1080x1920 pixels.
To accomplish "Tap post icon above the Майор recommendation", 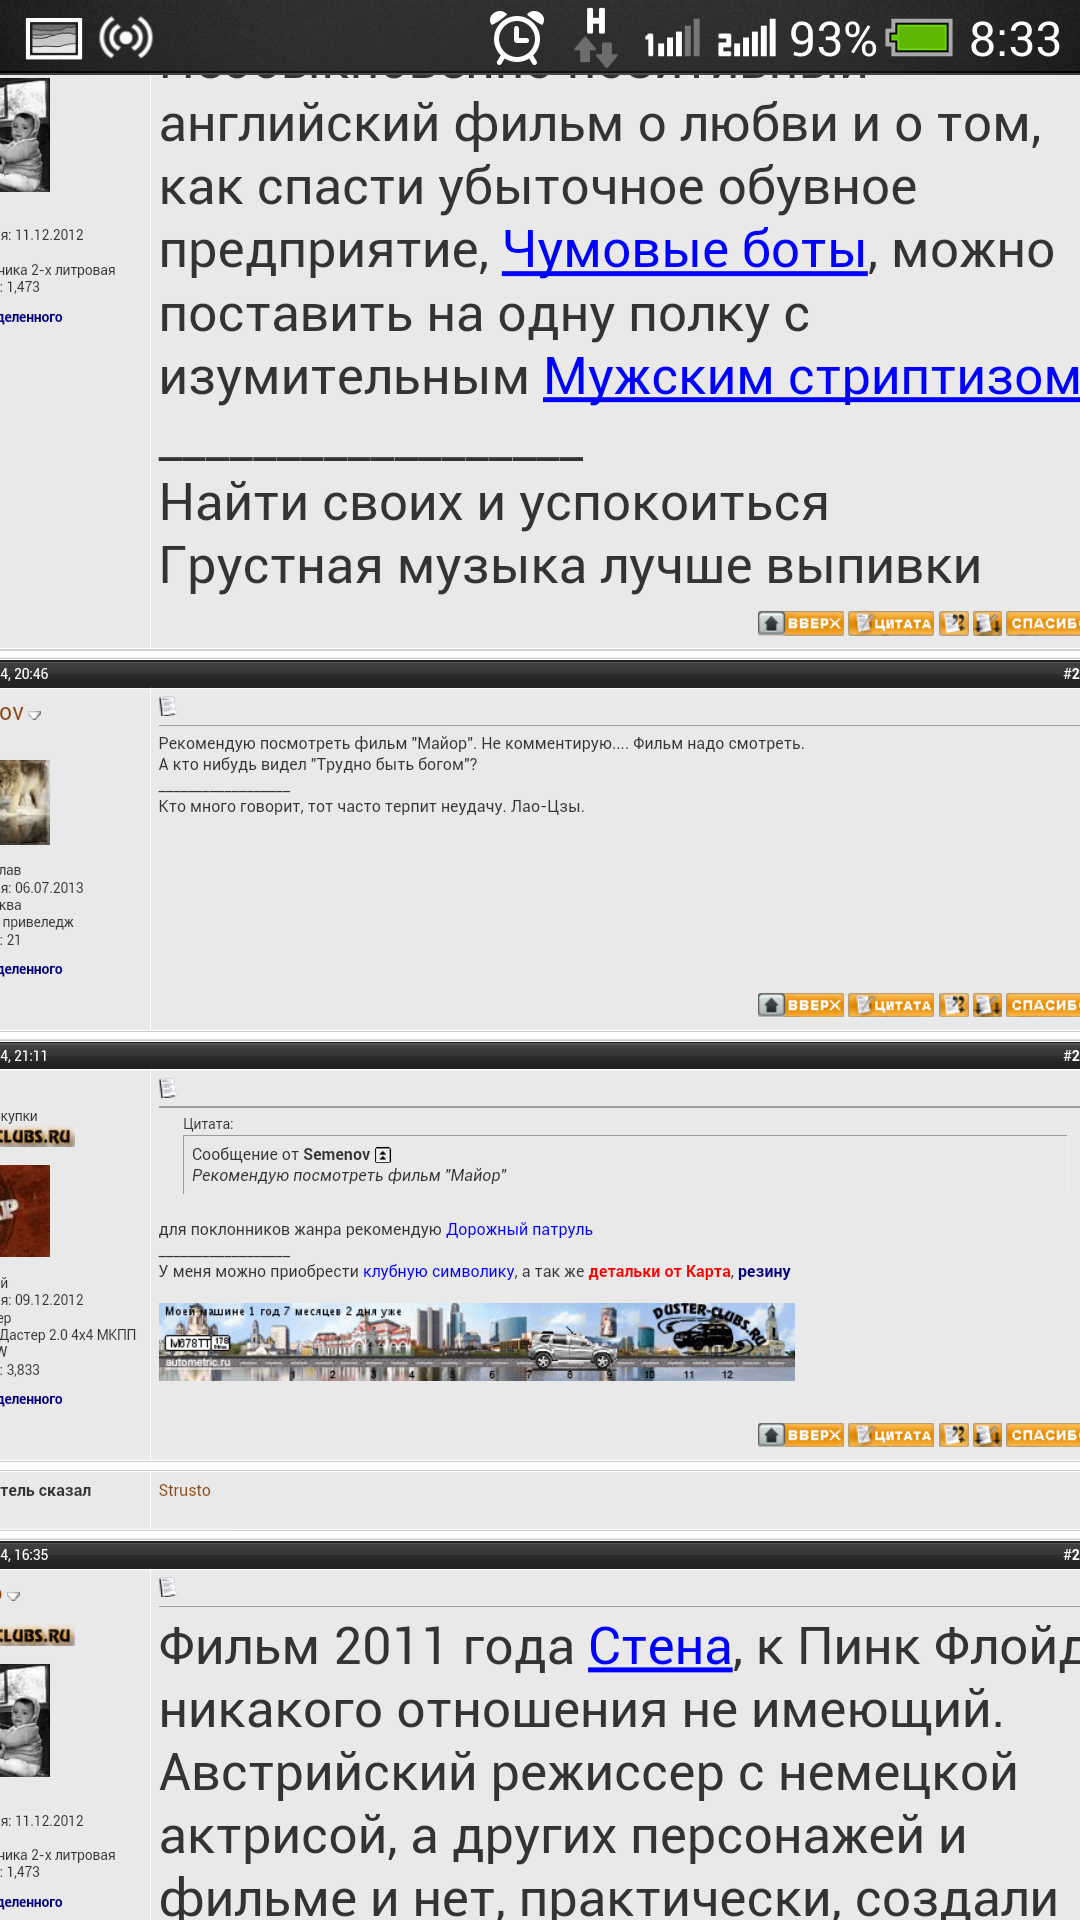I will coord(168,707).
